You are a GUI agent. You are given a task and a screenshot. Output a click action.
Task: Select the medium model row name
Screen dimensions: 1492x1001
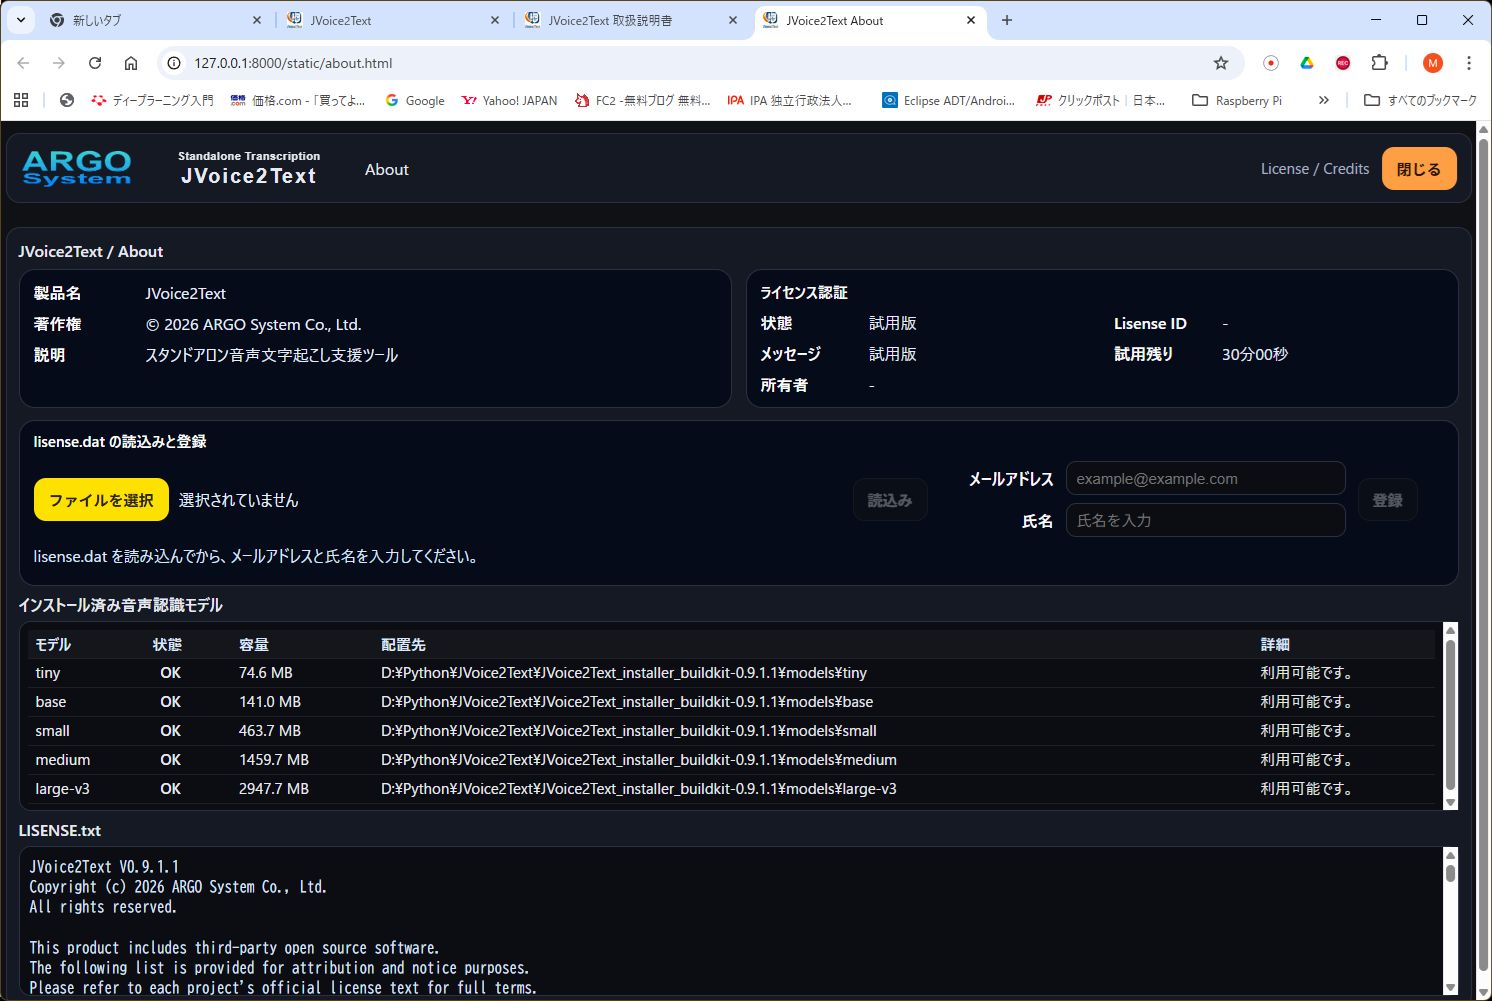click(x=63, y=760)
